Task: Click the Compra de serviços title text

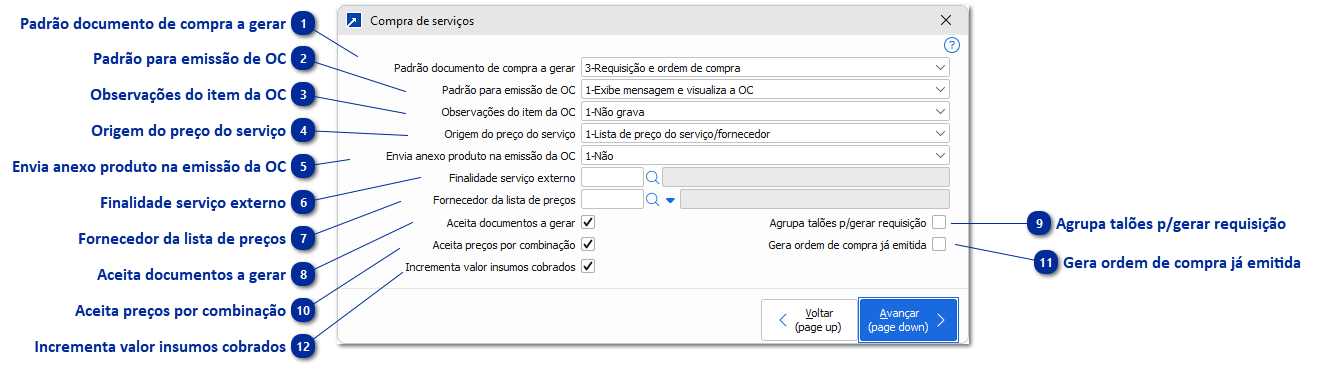Action: (x=422, y=20)
